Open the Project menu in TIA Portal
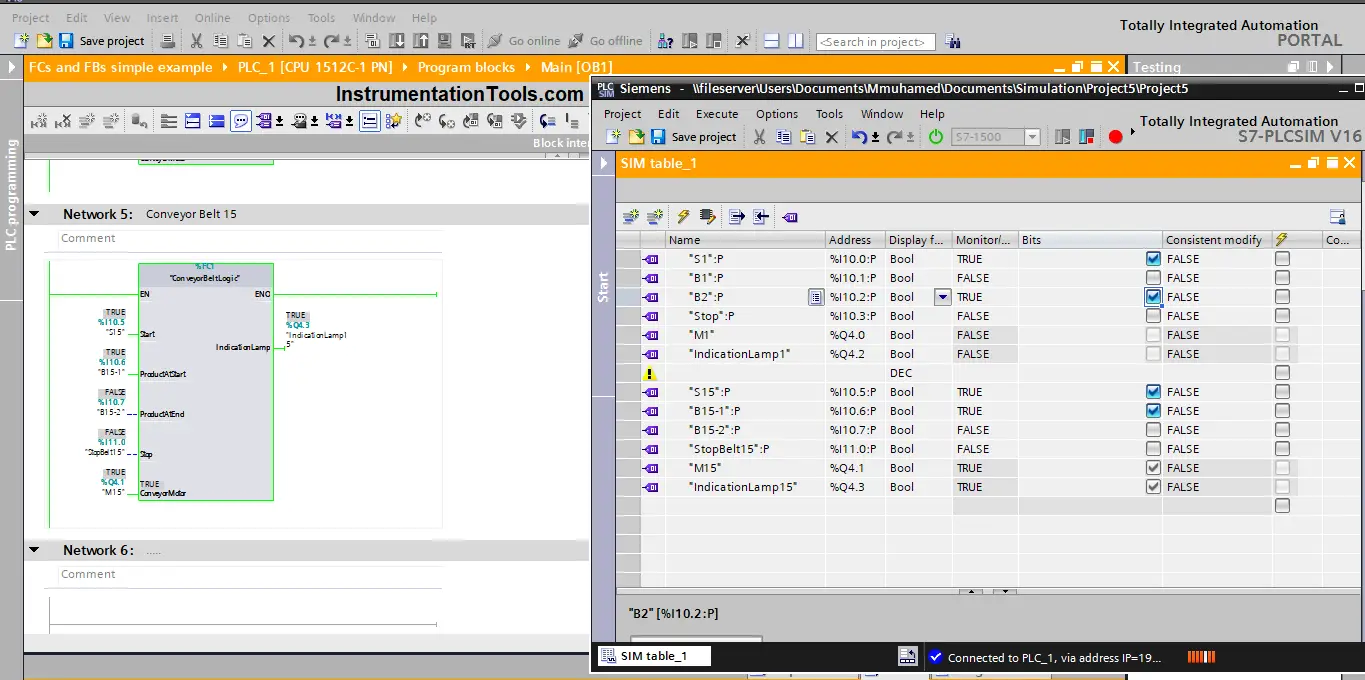 point(31,18)
